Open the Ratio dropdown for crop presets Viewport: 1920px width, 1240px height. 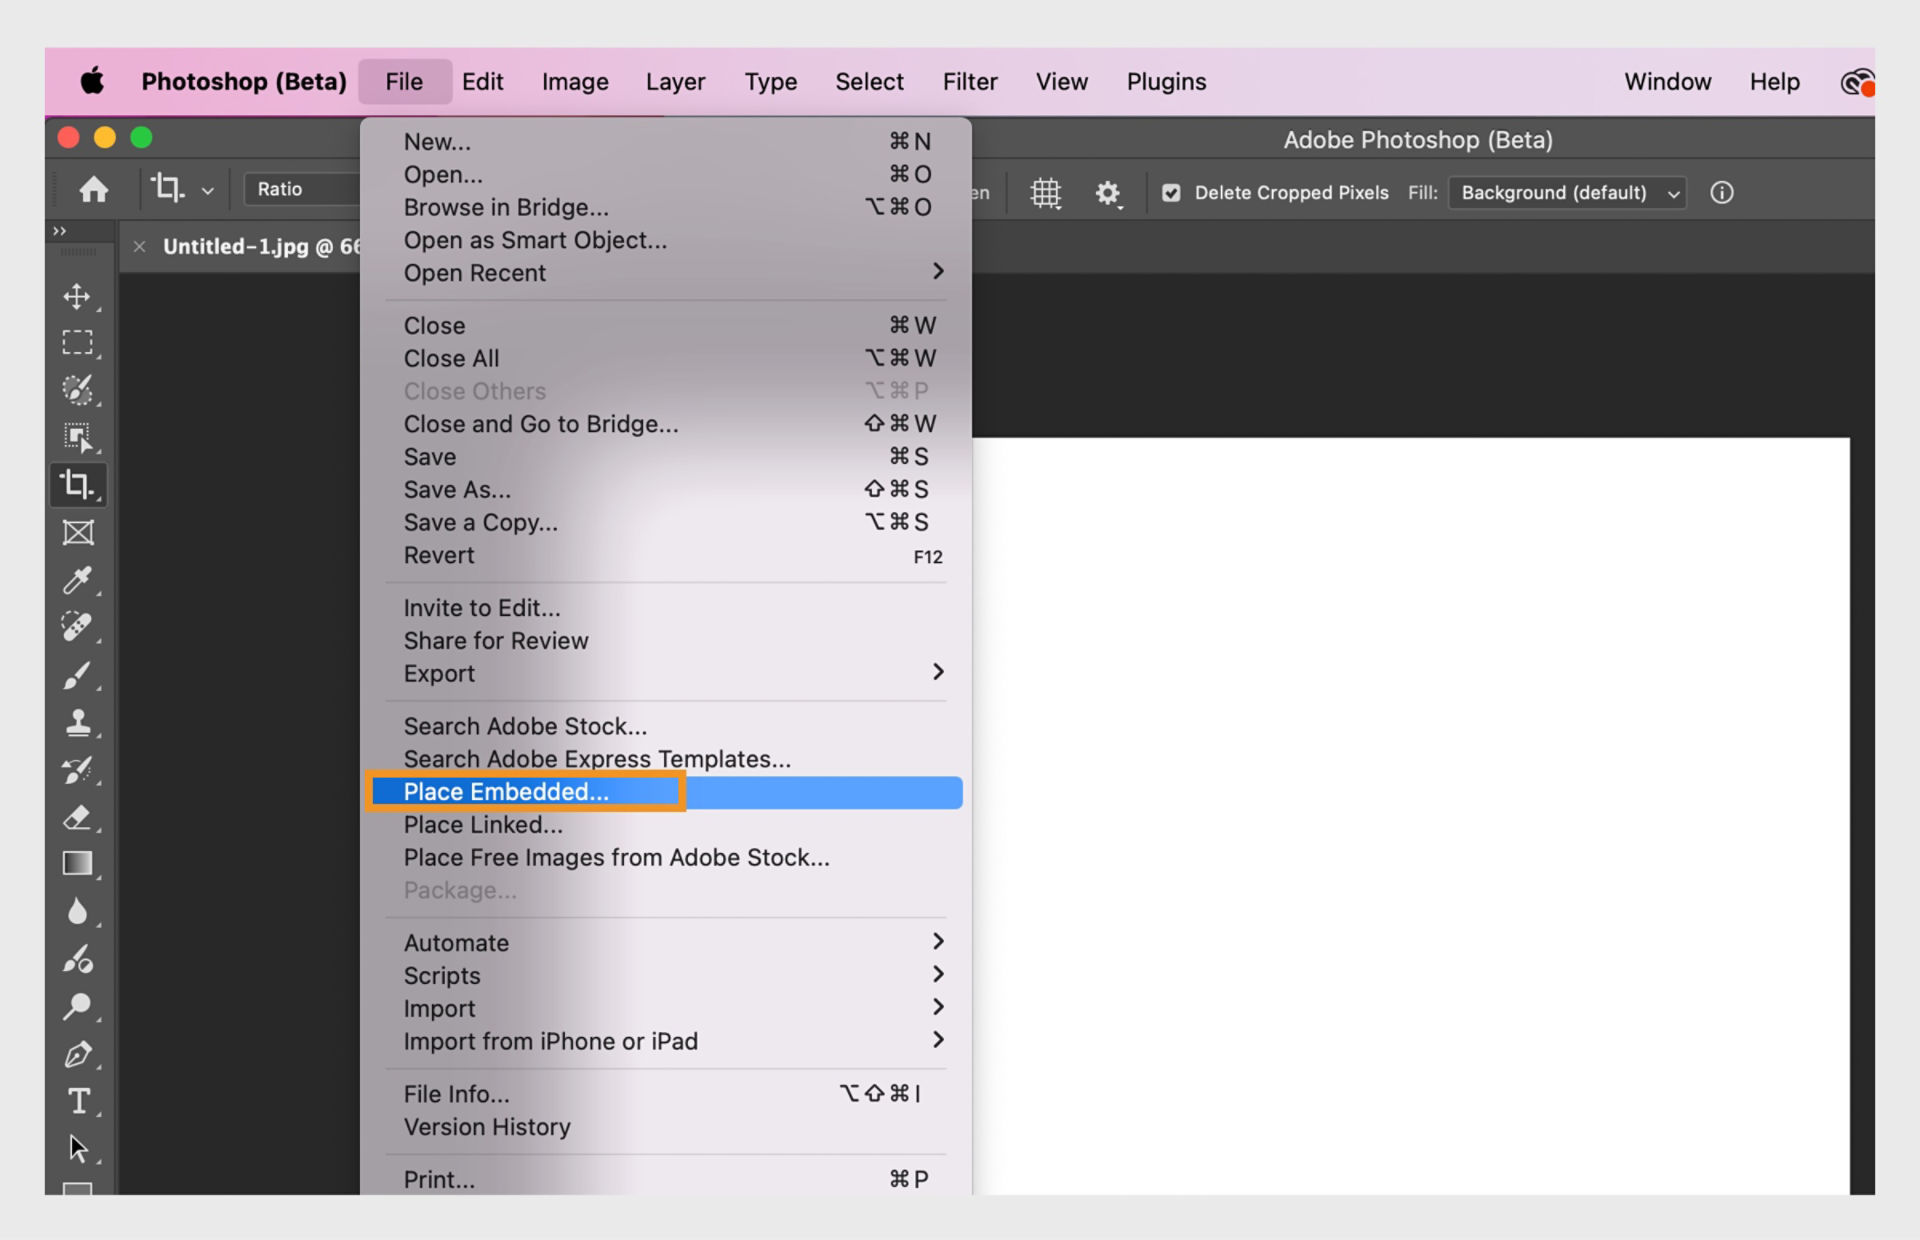(x=302, y=188)
